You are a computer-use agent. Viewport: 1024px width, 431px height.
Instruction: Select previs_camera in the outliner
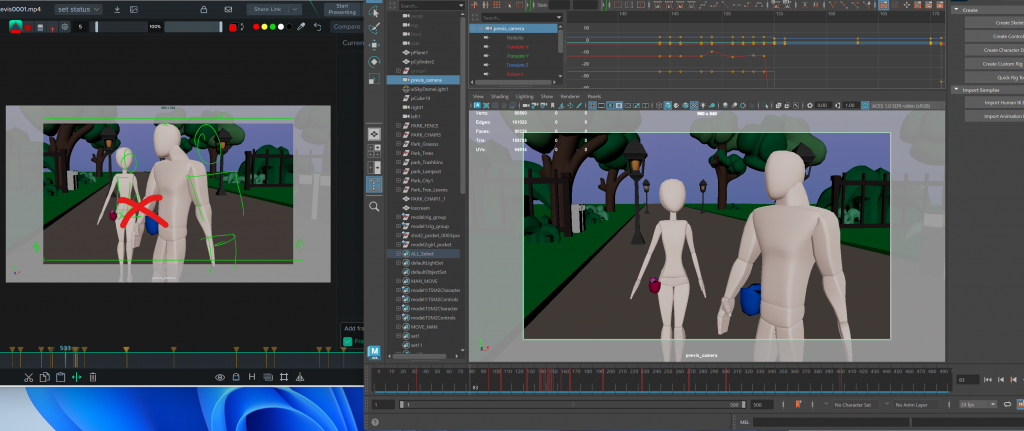(428, 79)
